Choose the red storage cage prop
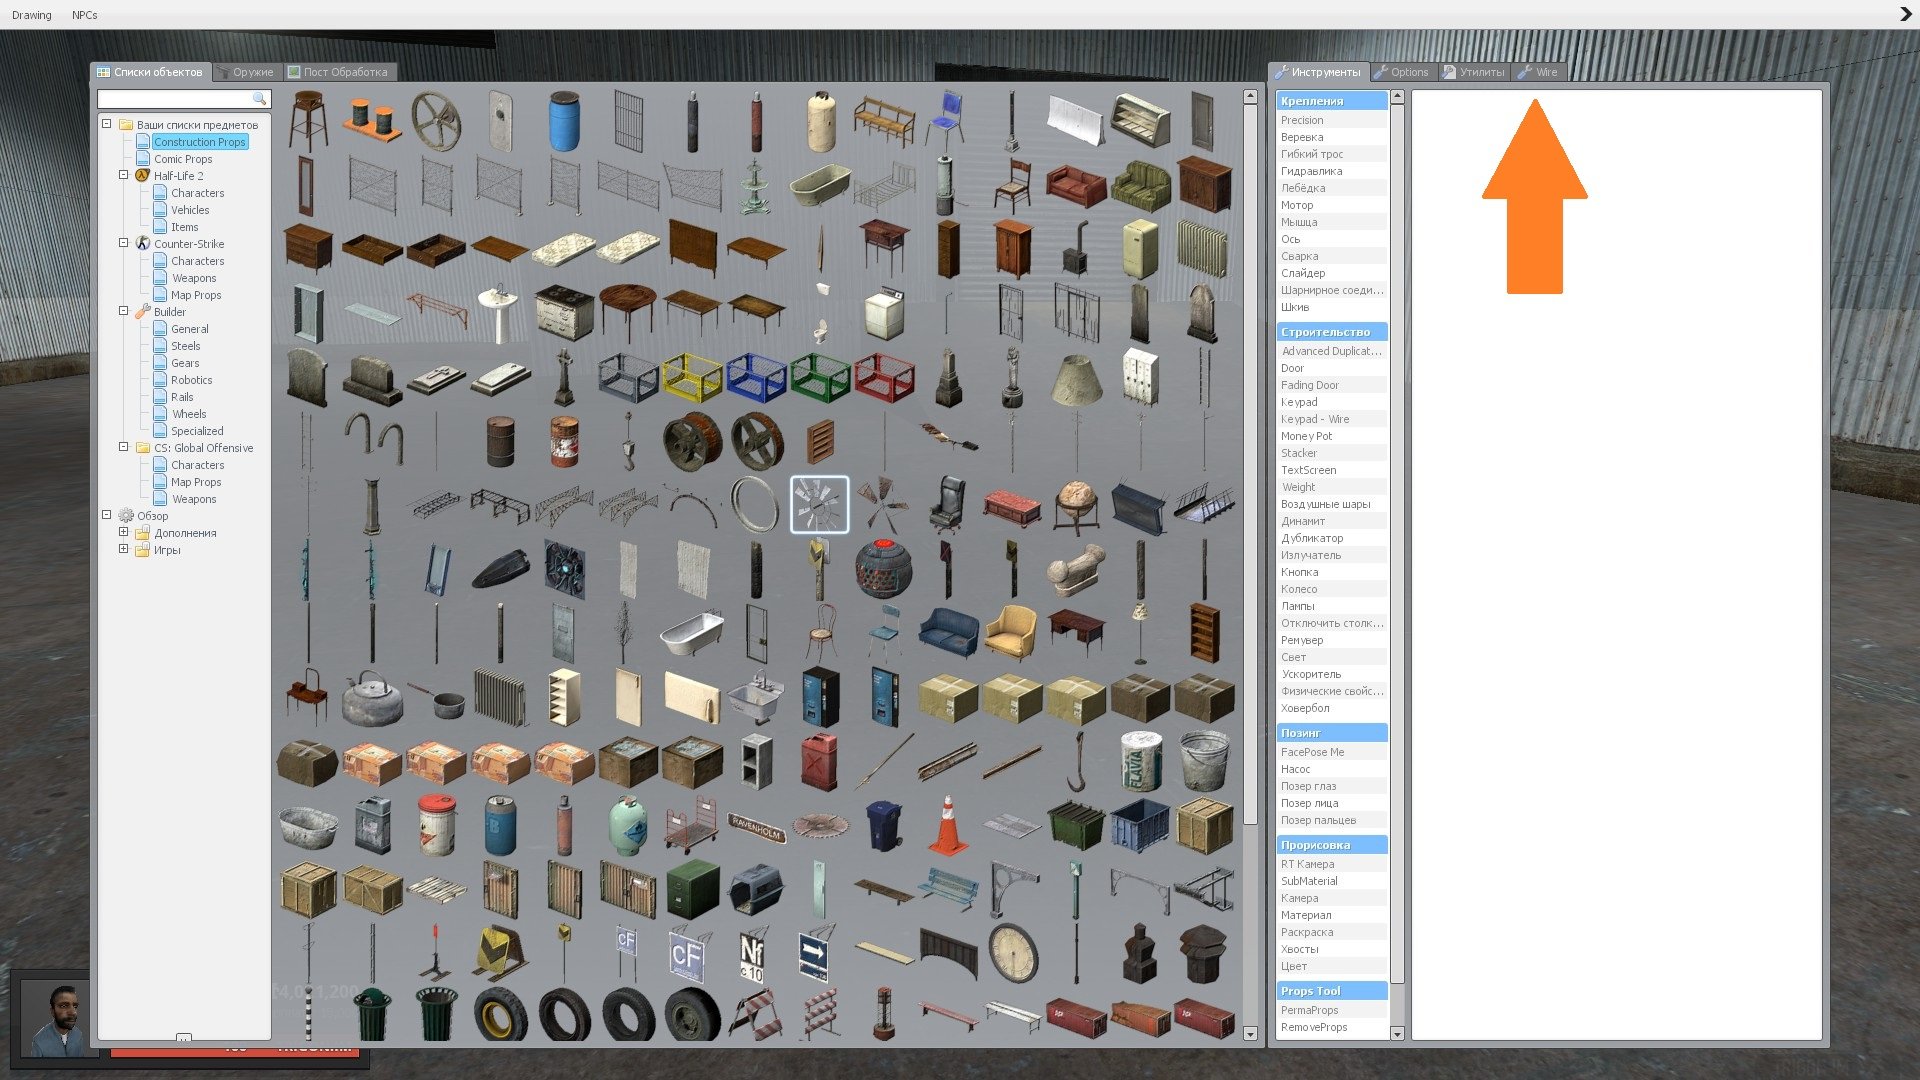This screenshot has height=1080, width=1920. pos(884,377)
